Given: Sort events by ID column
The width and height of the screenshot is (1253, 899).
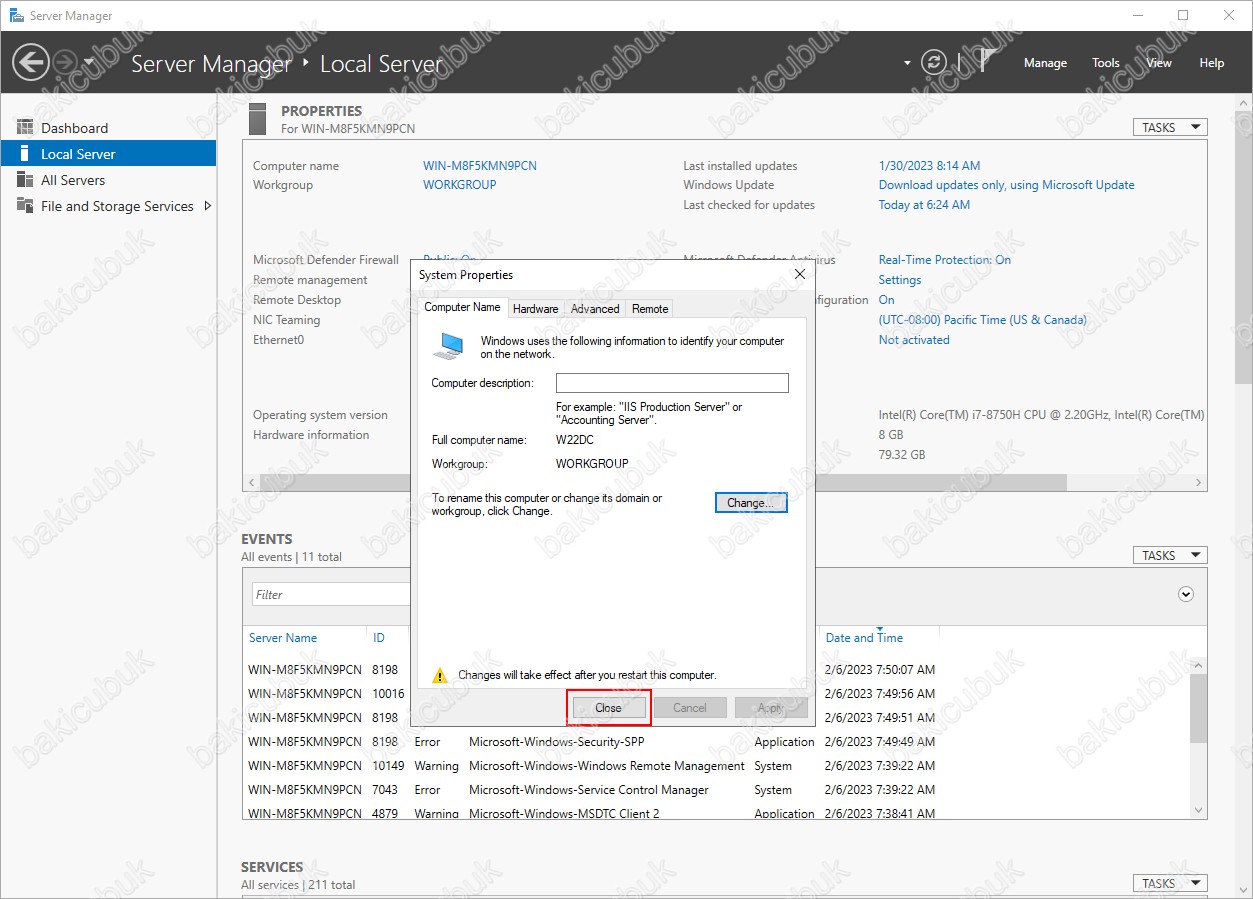Looking at the screenshot, I should coord(379,638).
